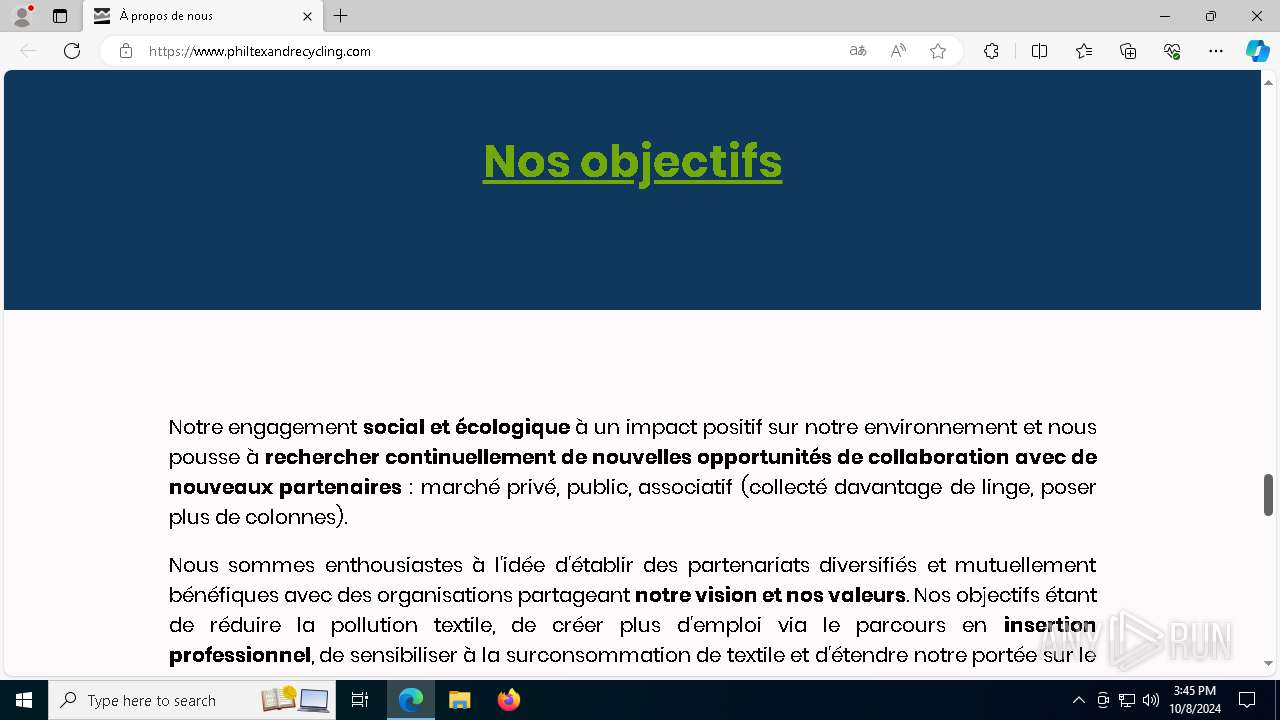
Task: View site information lock icon
Action: tap(126, 51)
